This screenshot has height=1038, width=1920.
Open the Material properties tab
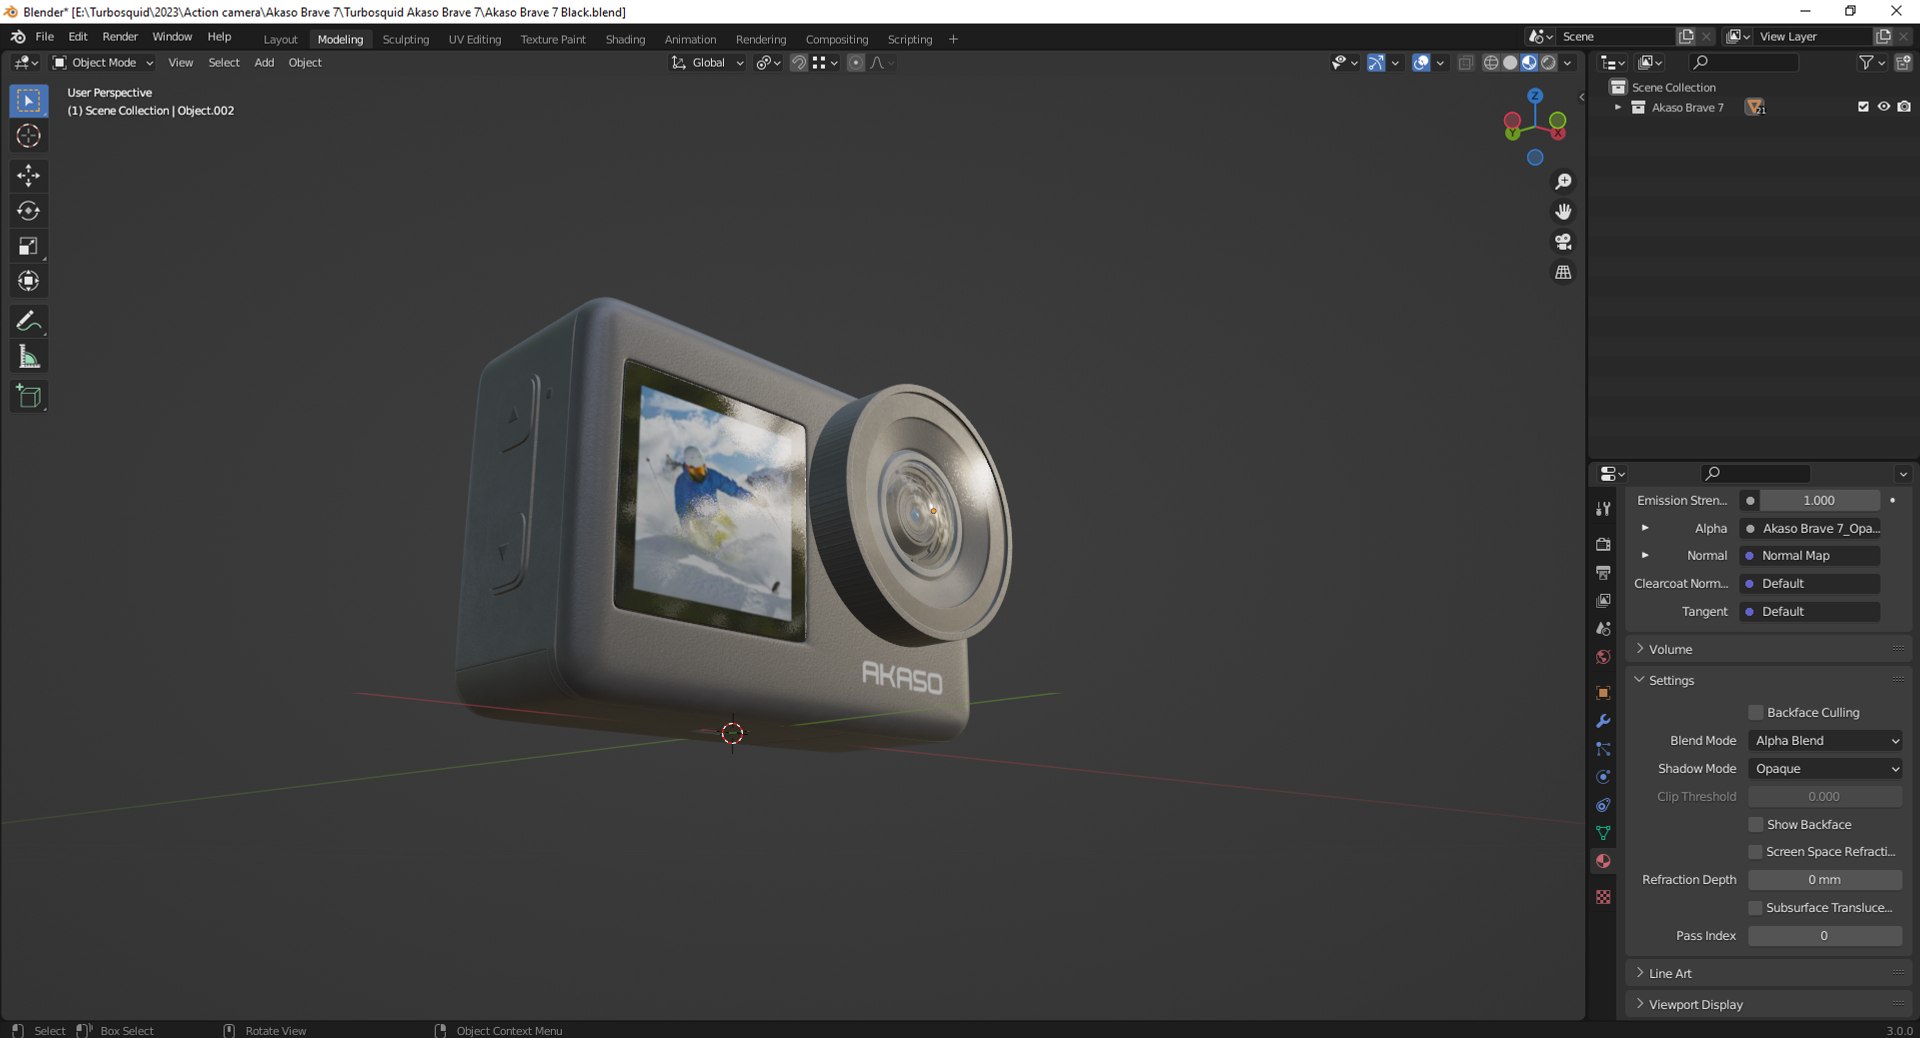coord(1603,861)
